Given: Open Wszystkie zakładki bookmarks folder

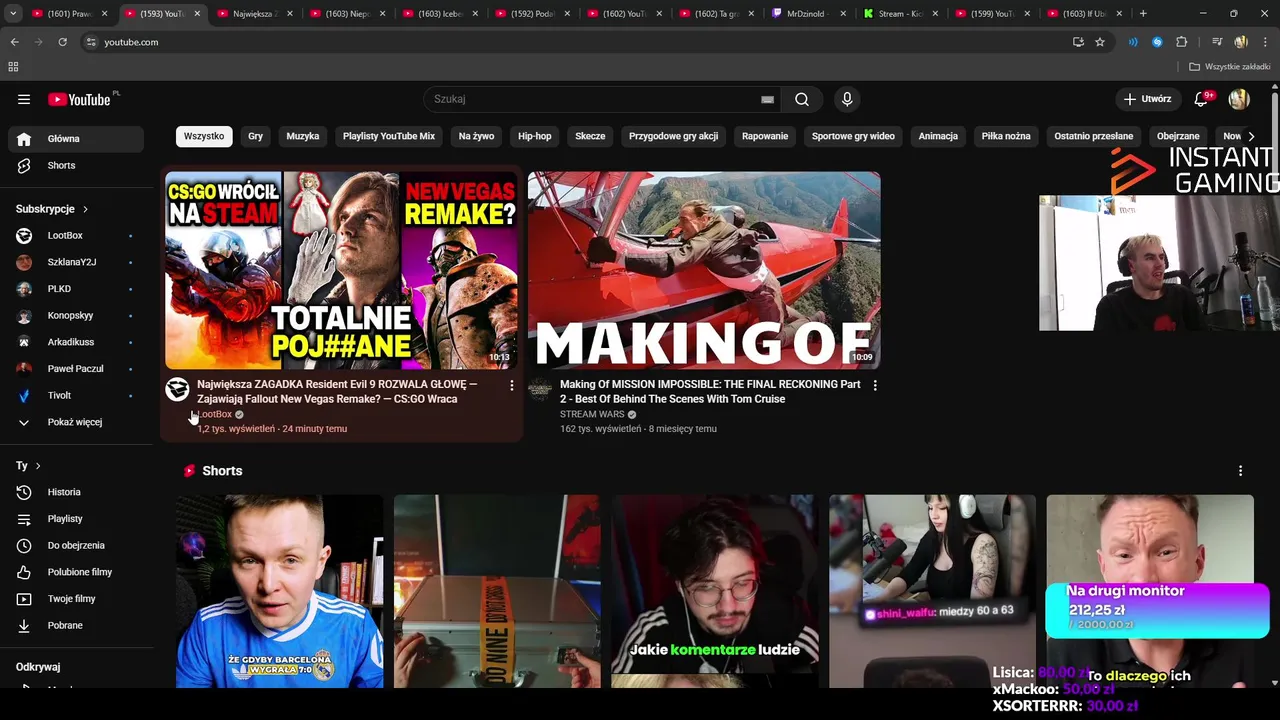Looking at the screenshot, I should [x=1230, y=67].
